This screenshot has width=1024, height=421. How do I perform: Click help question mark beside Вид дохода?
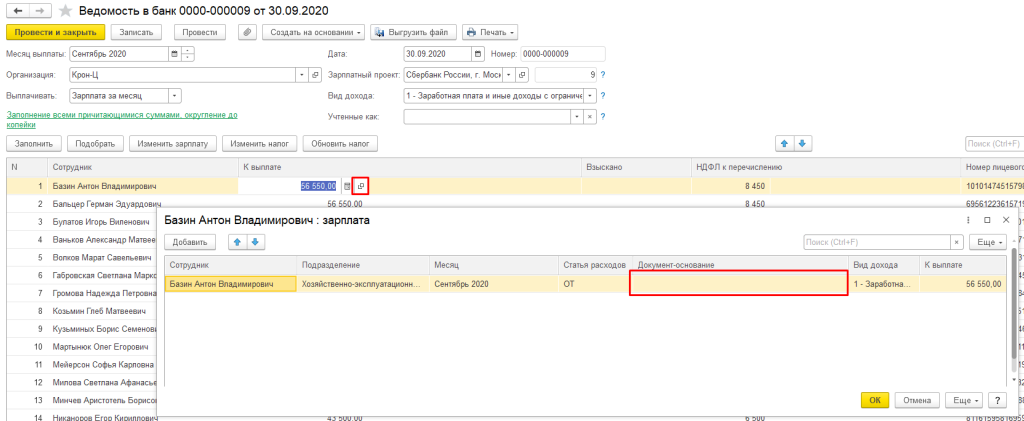[x=603, y=96]
